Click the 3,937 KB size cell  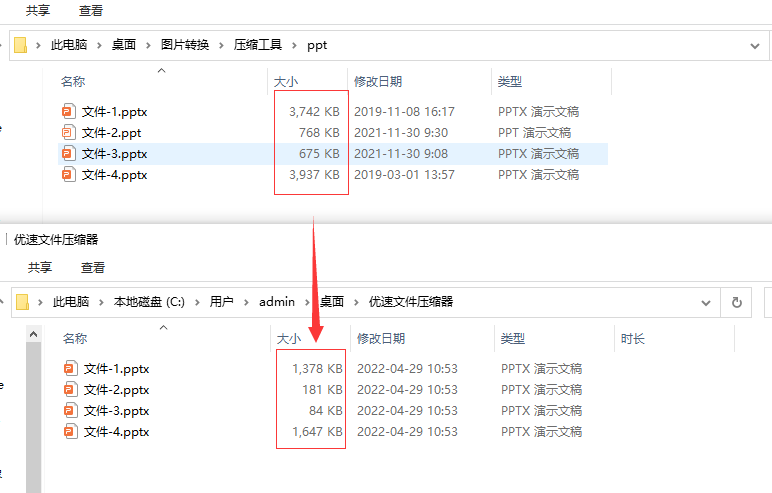coord(314,175)
